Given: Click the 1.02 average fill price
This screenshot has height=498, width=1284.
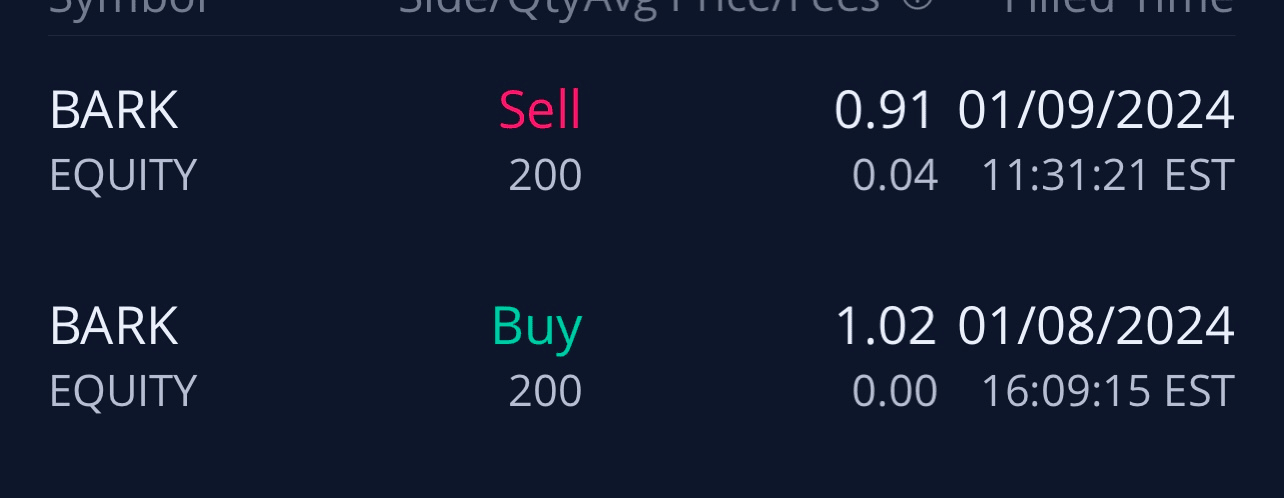Looking at the screenshot, I should (x=885, y=326).
